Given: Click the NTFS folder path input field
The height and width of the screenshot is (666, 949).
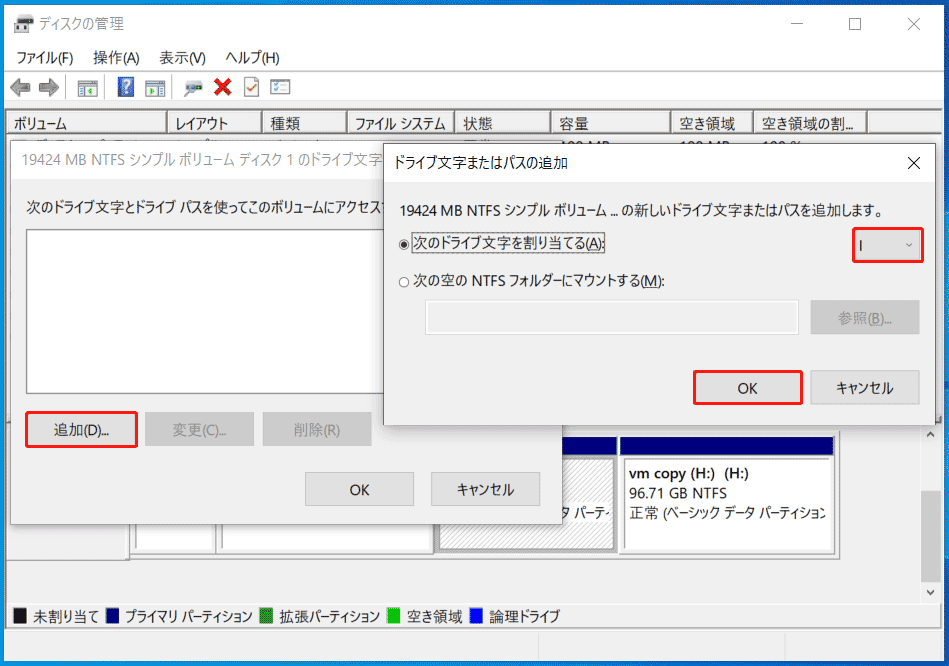Looking at the screenshot, I should coord(612,317).
